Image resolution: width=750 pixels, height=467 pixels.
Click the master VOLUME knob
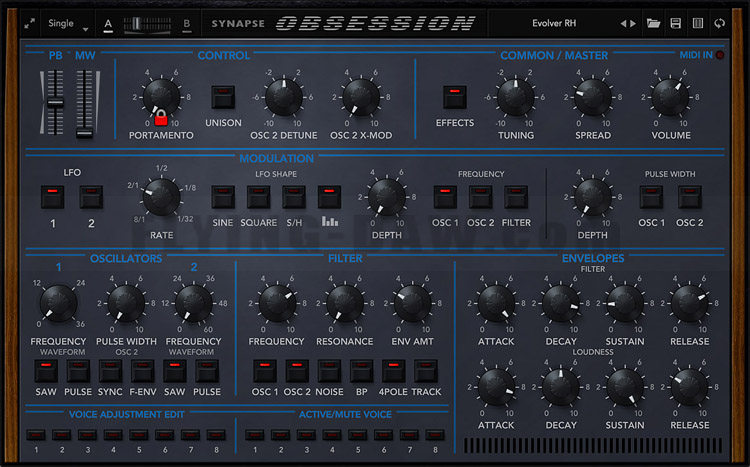click(x=670, y=97)
